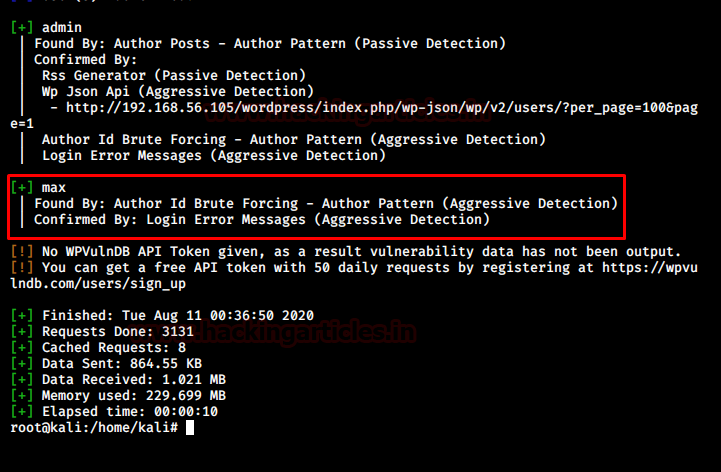Select the username max in red box

click(54, 188)
